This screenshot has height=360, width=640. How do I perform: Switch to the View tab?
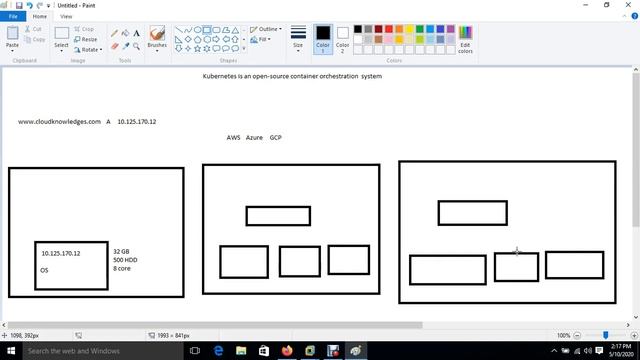66,16
